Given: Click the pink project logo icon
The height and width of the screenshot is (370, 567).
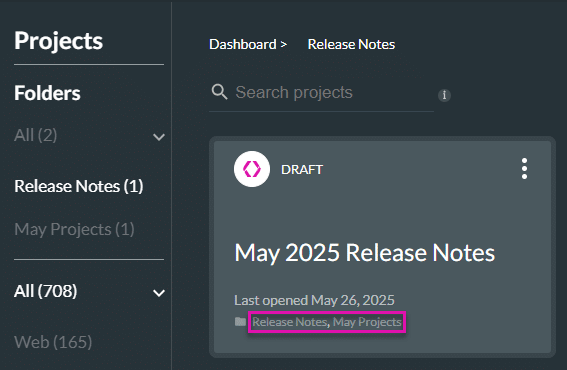Looking at the screenshot, I should (x=252, y=169).
